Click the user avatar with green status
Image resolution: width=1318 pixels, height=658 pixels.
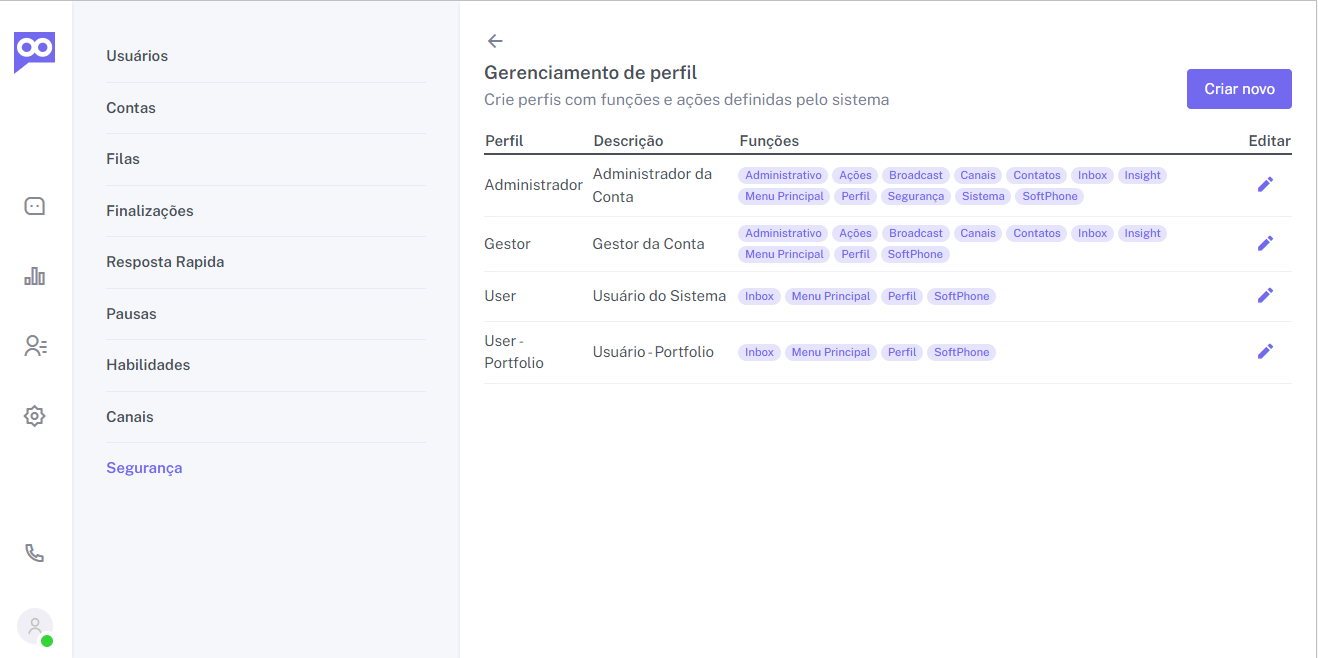click(35, 627)
